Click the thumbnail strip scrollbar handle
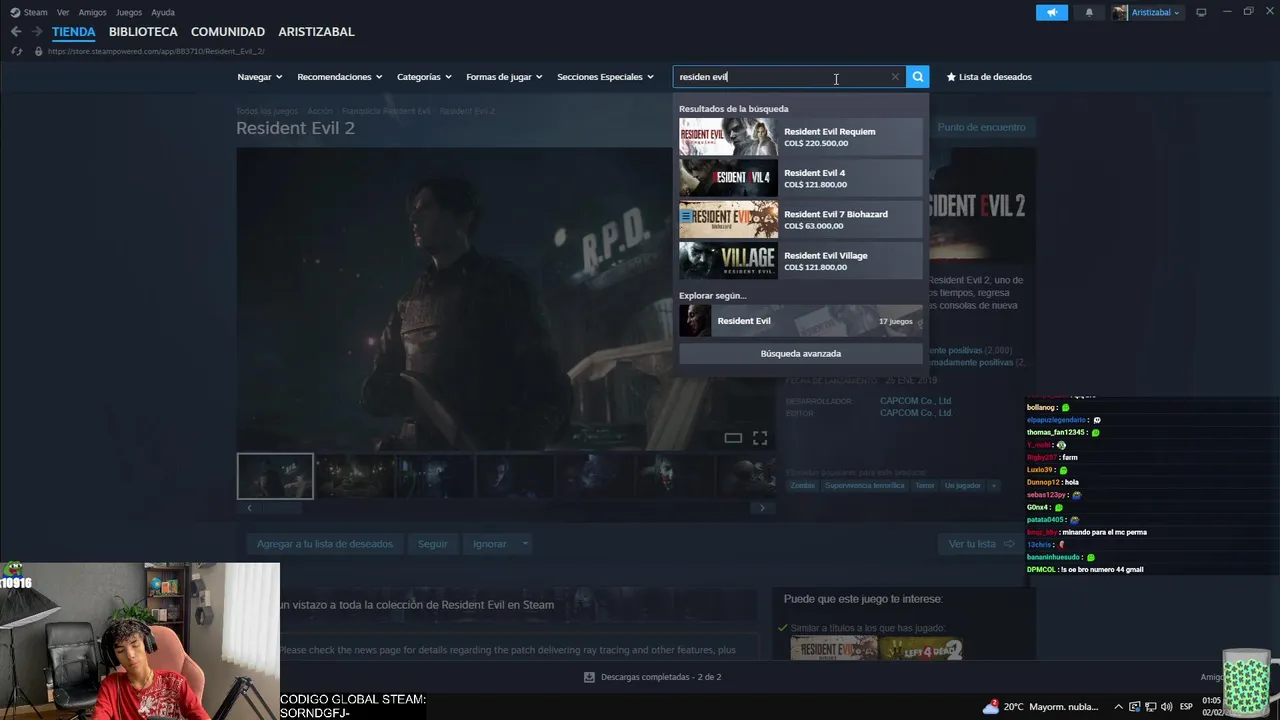This screenshot has width=1280, height=720. [281, 508]
